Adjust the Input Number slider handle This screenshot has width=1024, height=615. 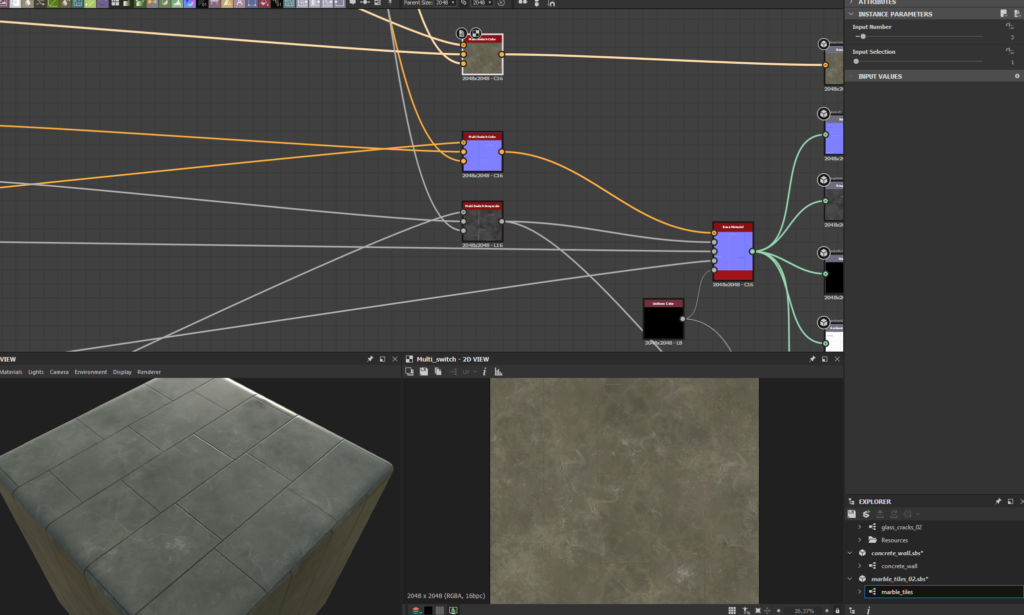point(863,37)
